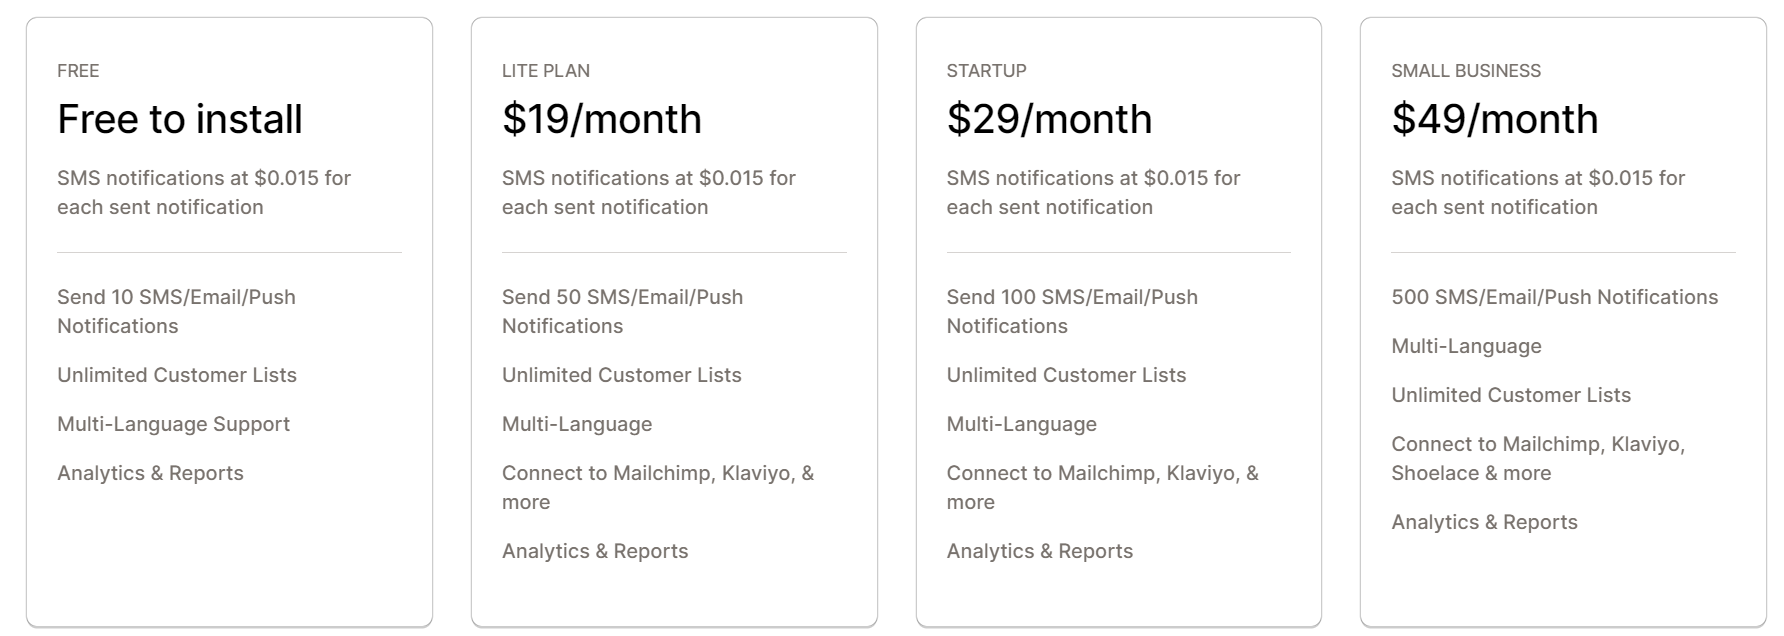This screenshot has height=636, width=1784.
Task: Click "Send 100 SMS/Email/Push Notifications" text
Action: pyautogui.click(x=1072, y=311)
